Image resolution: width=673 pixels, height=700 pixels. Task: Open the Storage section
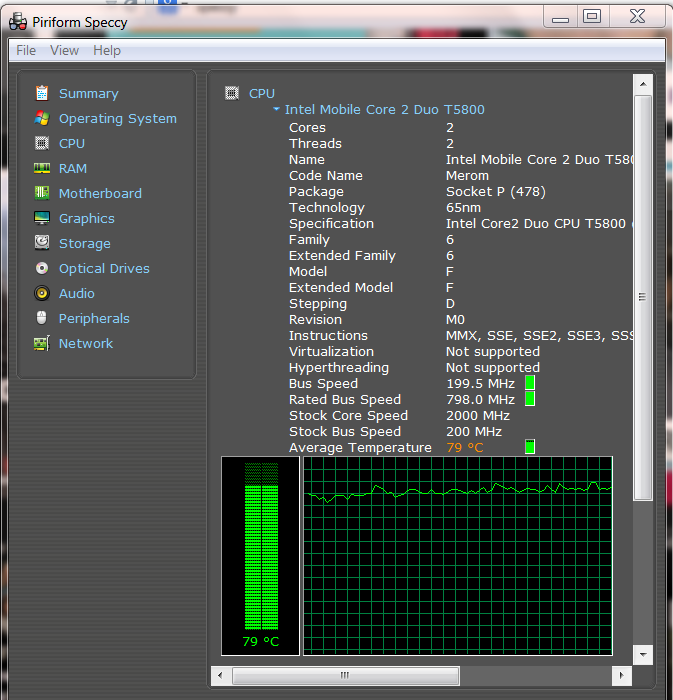click(x=85, y=244)
